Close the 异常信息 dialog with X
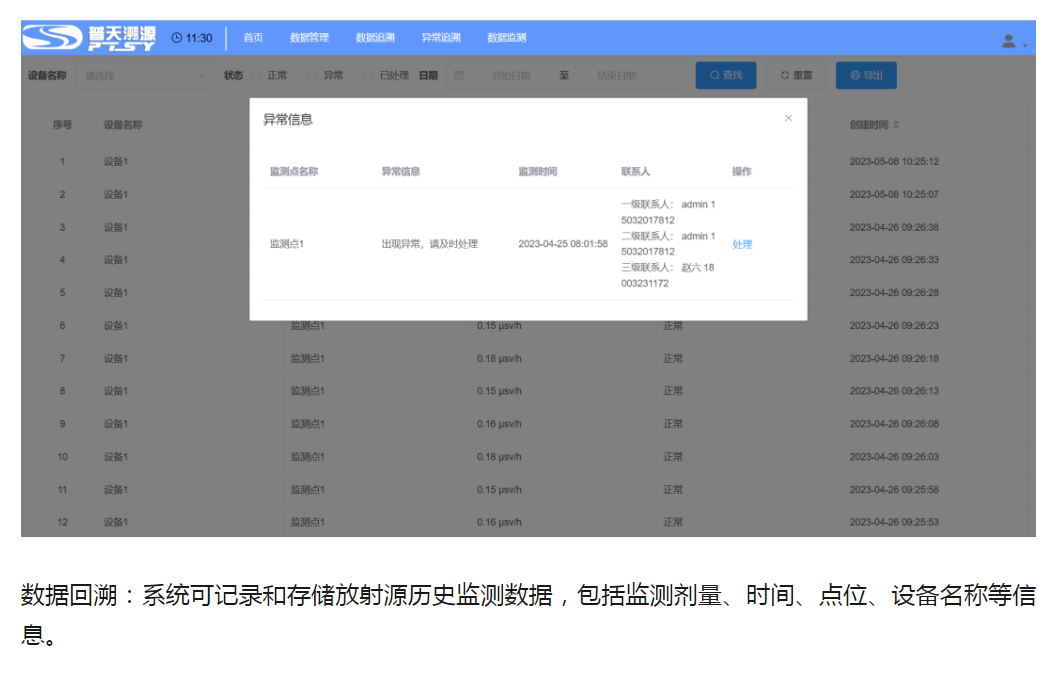The width and height of the screenshot is (1055, 675). pyautogui.click(x=788, y=118)
